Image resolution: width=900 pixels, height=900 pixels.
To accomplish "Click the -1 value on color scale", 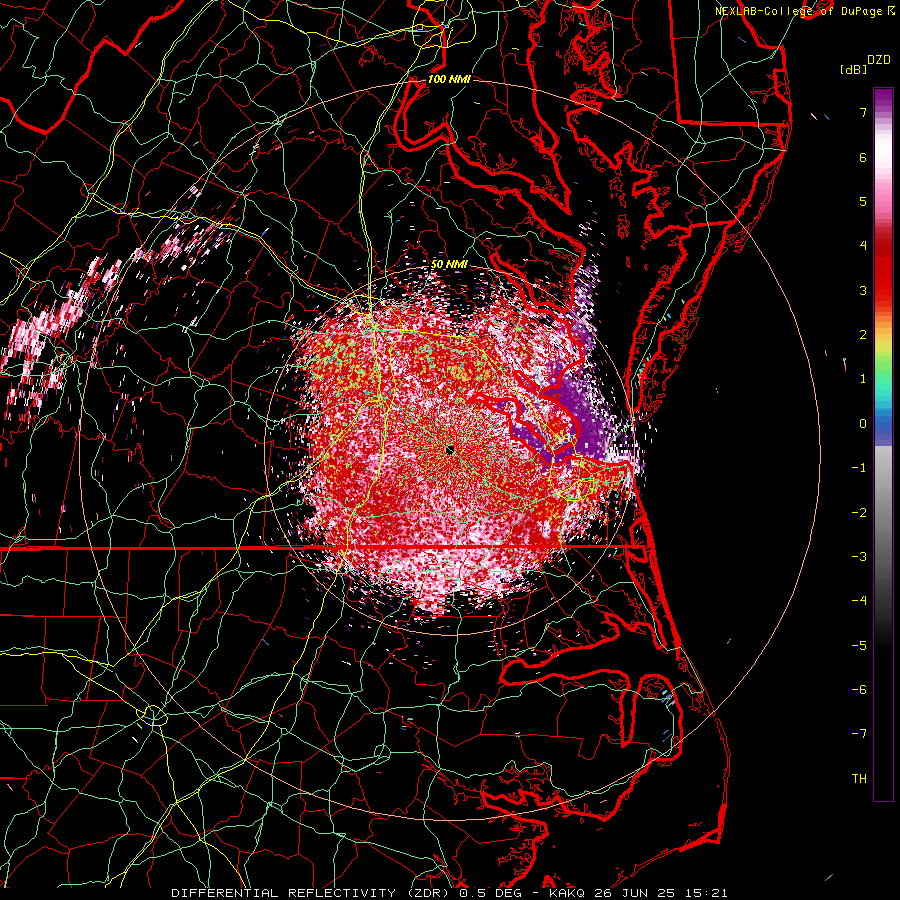I will click(x=859, y=468).
